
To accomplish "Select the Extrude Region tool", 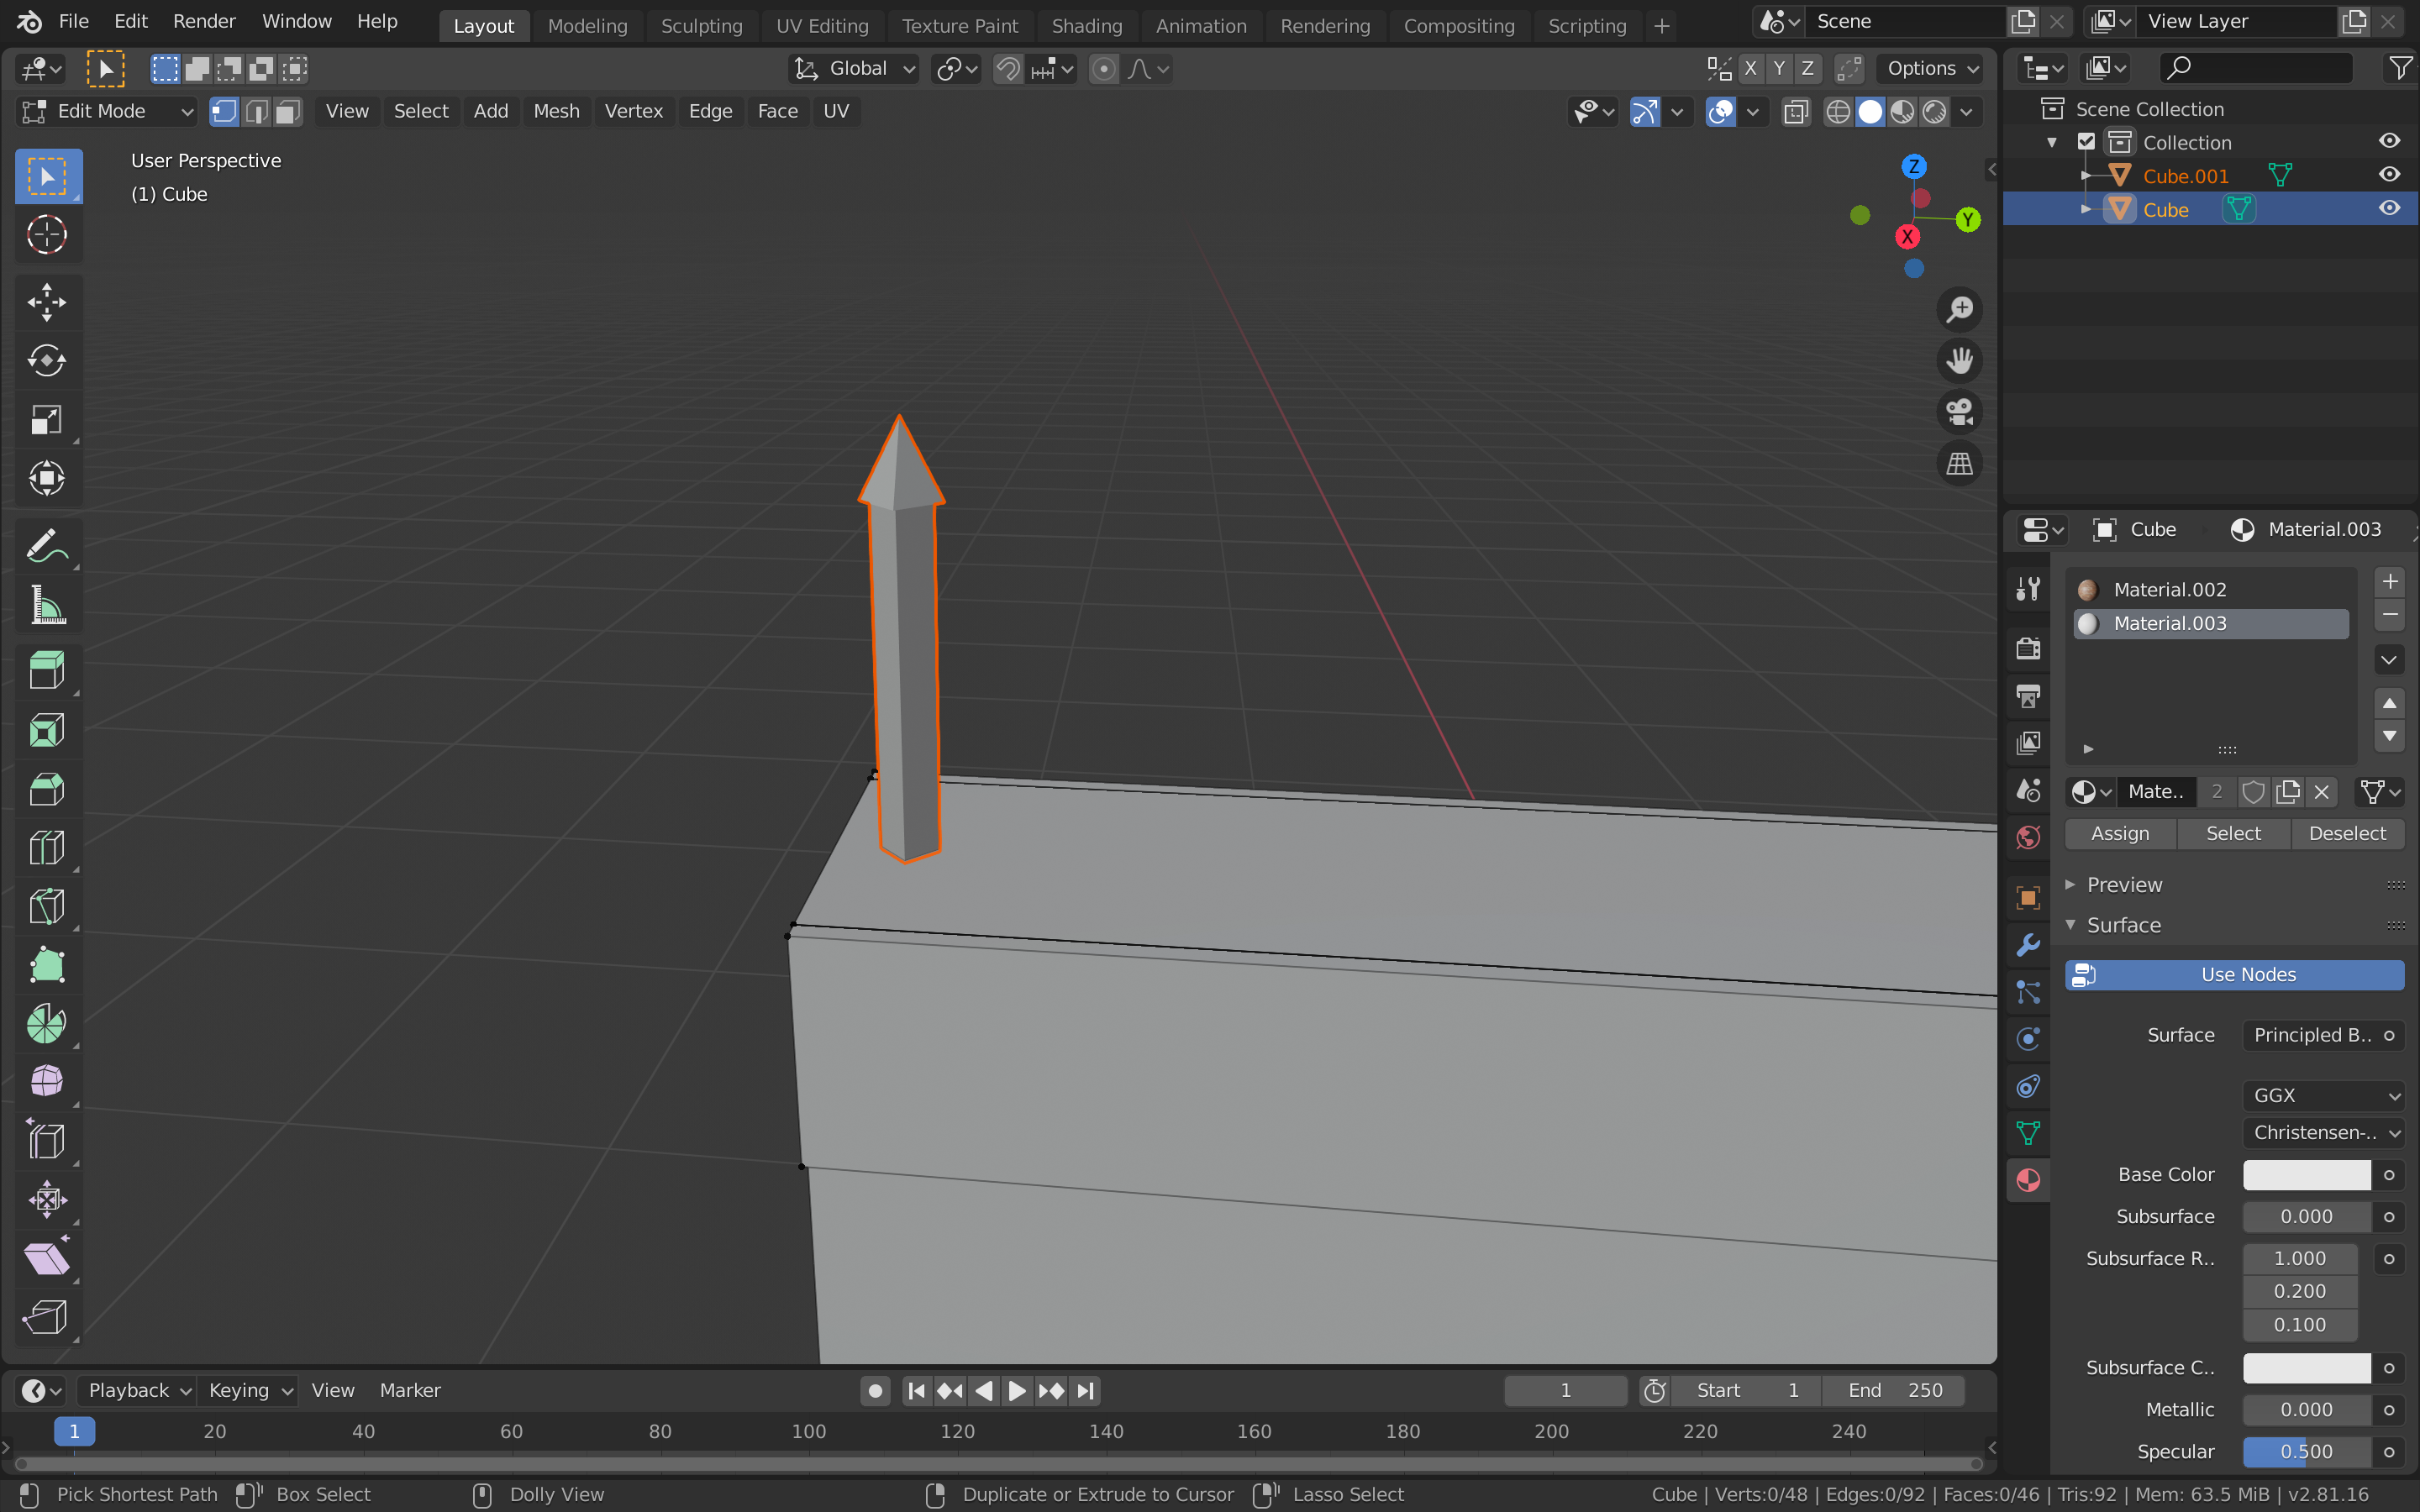I will point(47,670).
